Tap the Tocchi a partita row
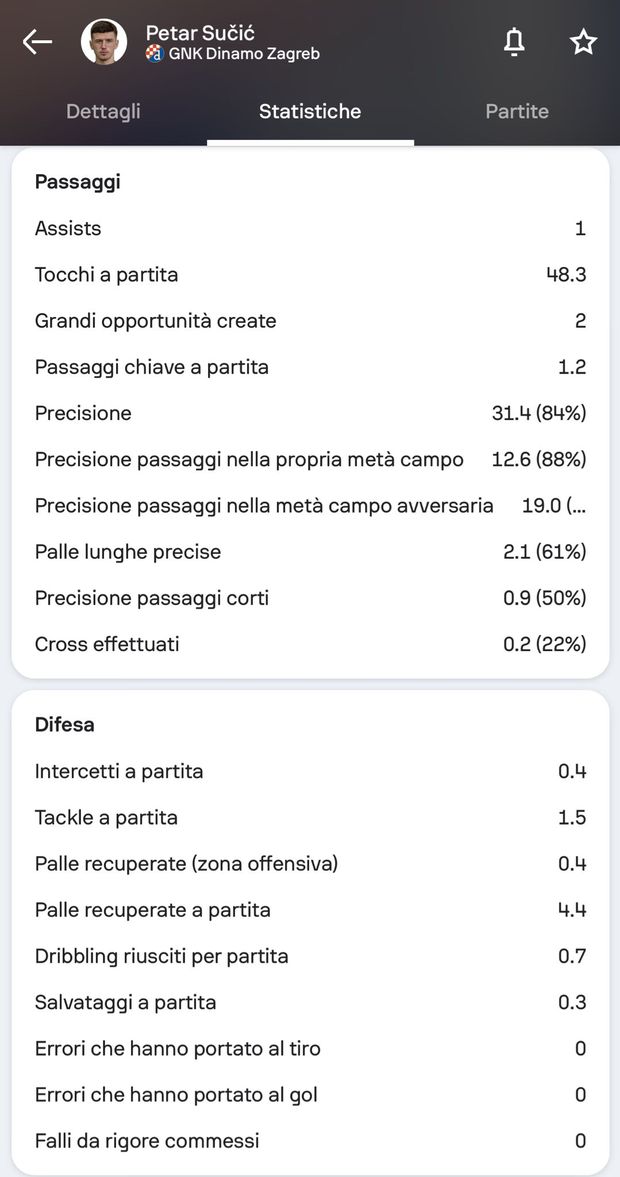This screenshot has height=1177, width=620. pyautogui.click(x=310, y=275)
